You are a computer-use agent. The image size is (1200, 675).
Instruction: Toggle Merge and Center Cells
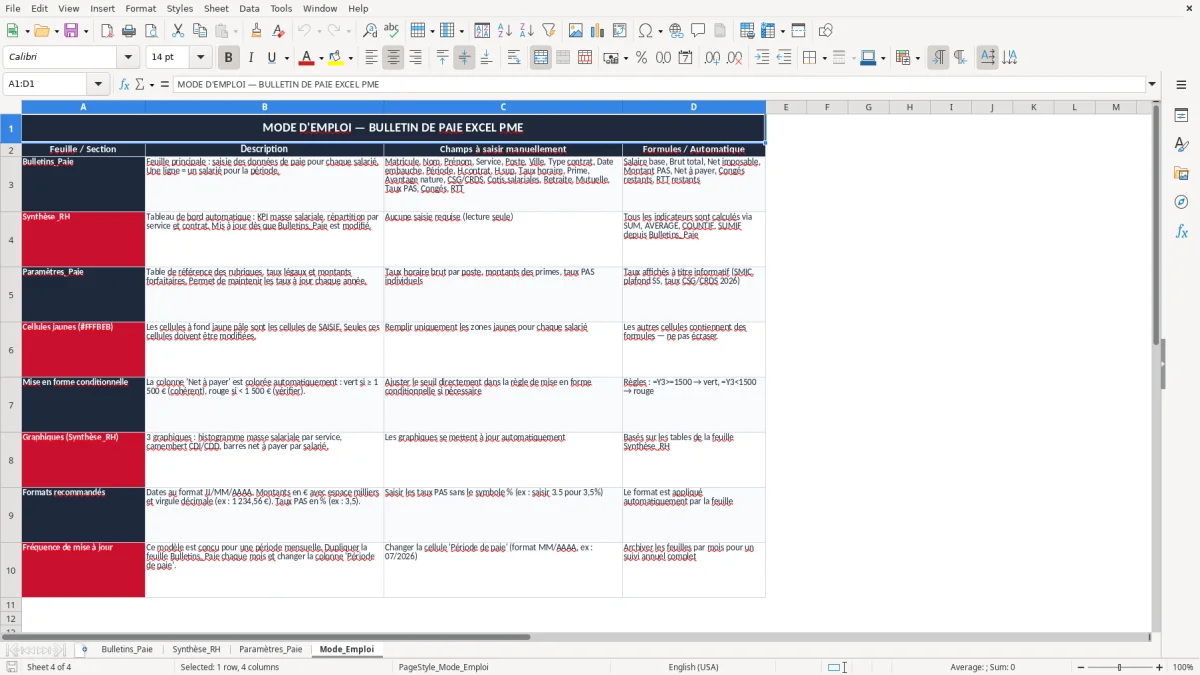[540, 58]
